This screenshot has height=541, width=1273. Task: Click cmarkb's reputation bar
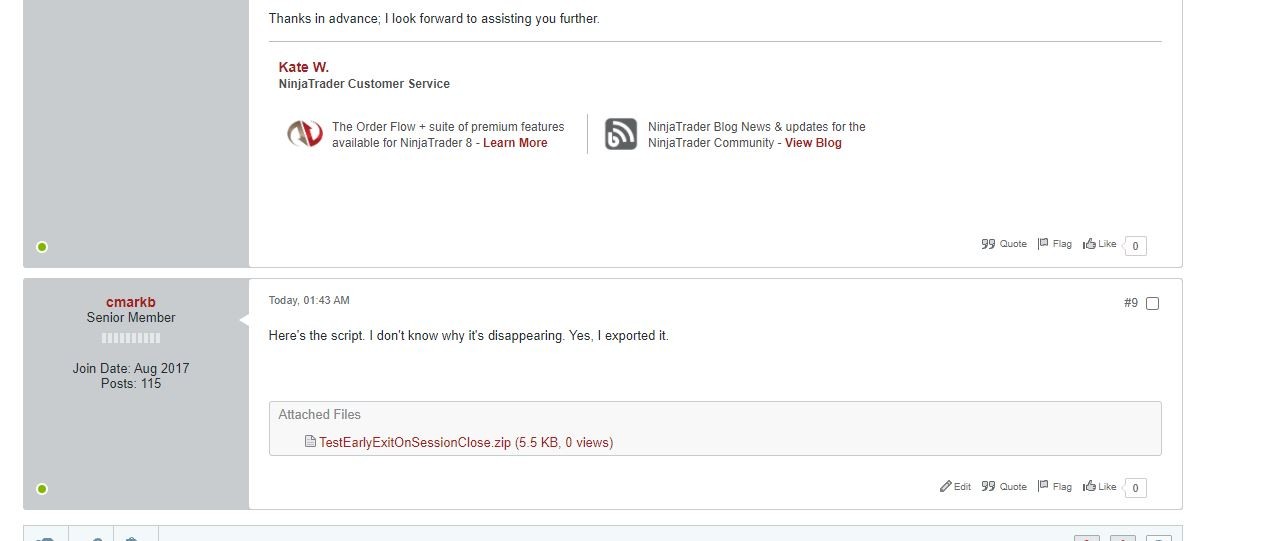[131, 338]
